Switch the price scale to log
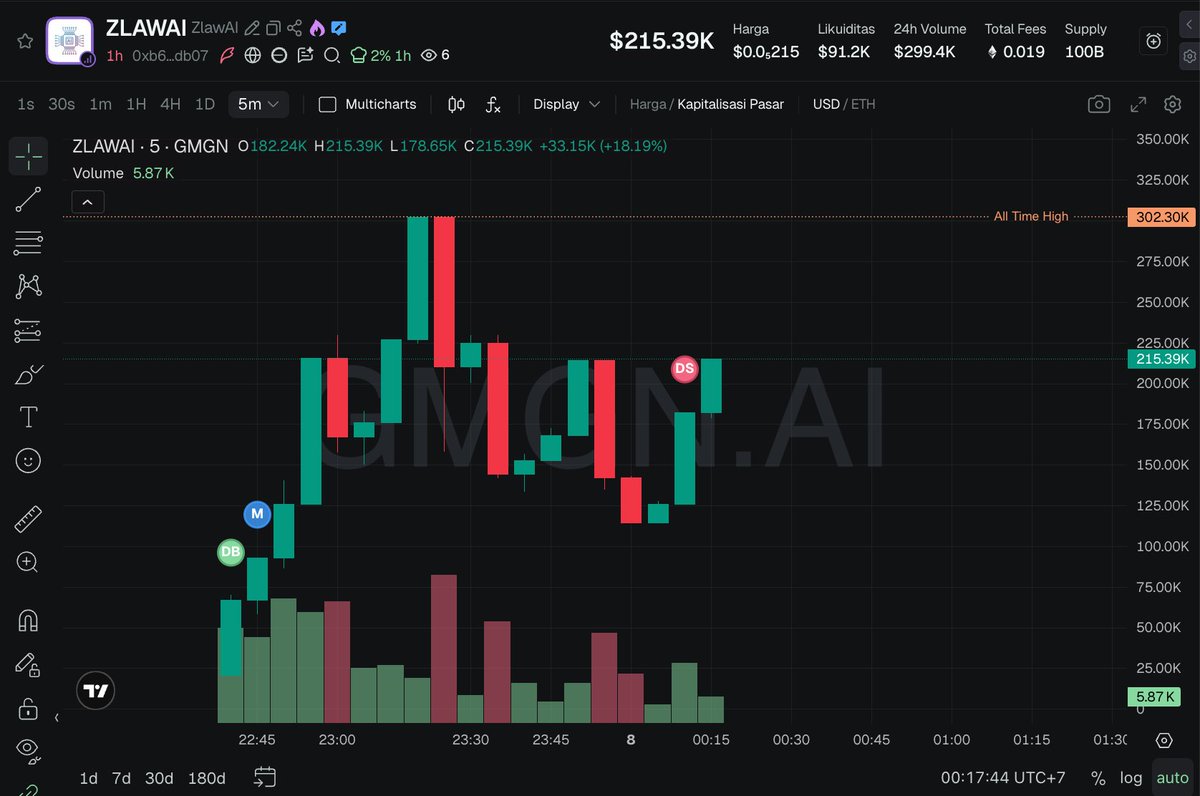 1130,777
